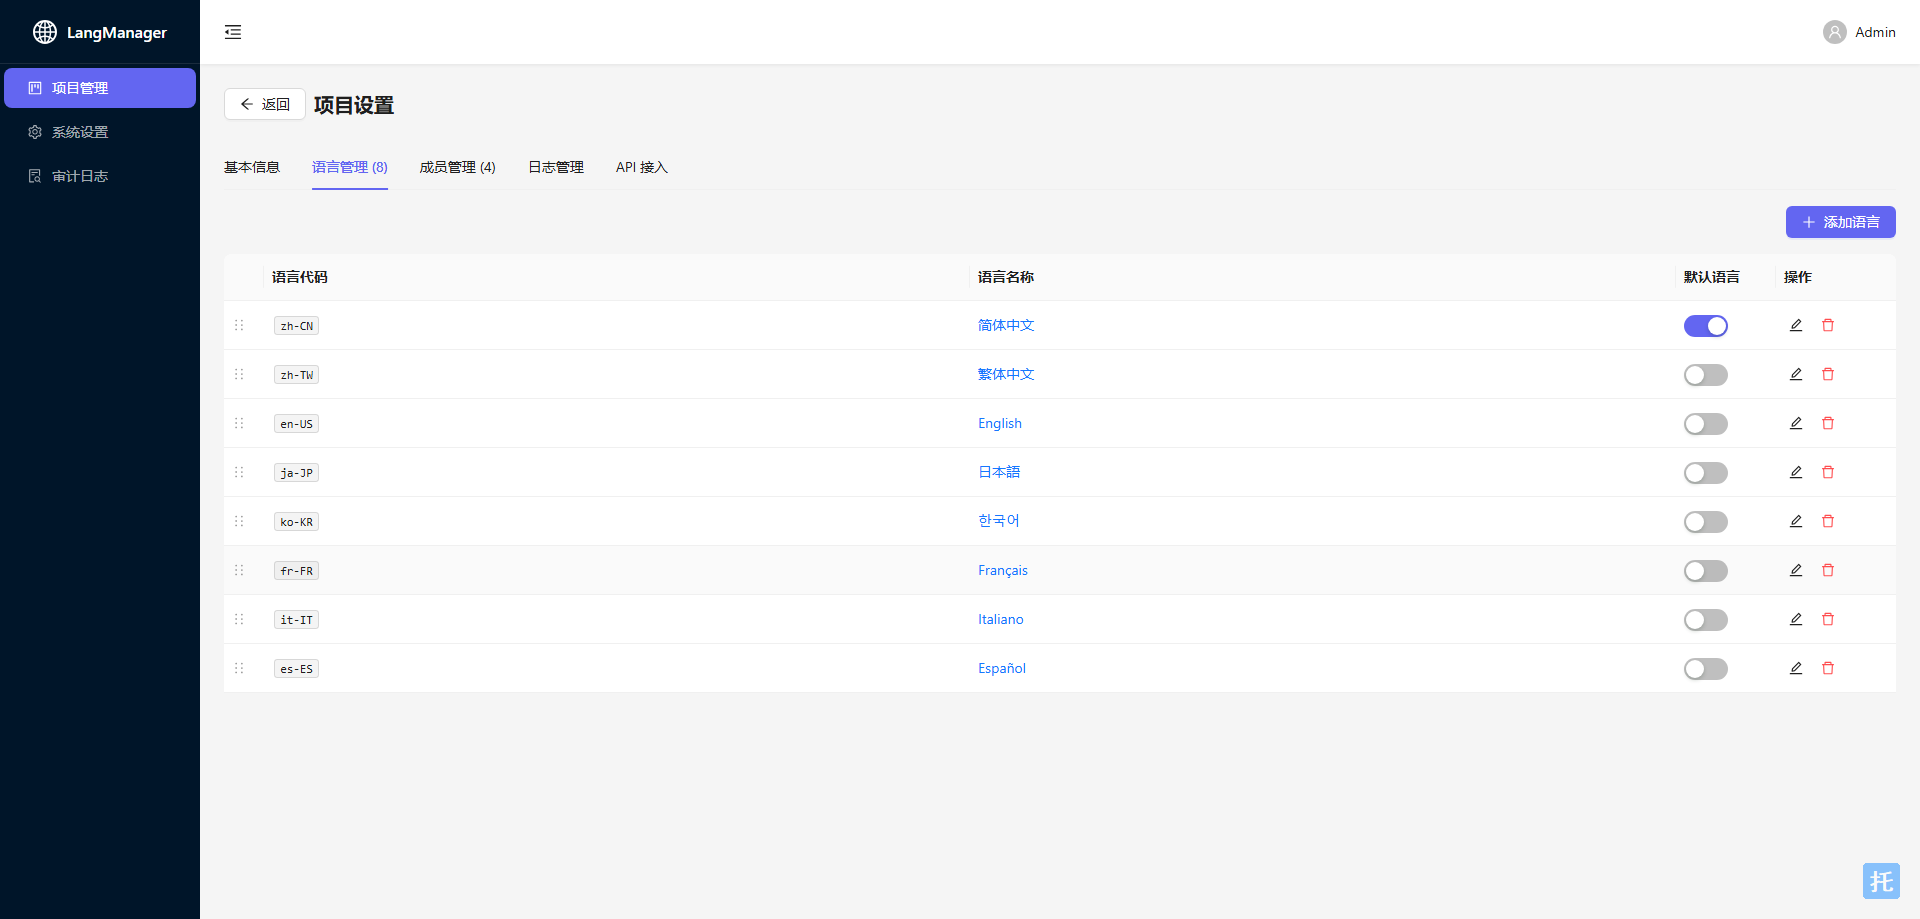Open the 繁体中文 language link

pos(1006,374)
